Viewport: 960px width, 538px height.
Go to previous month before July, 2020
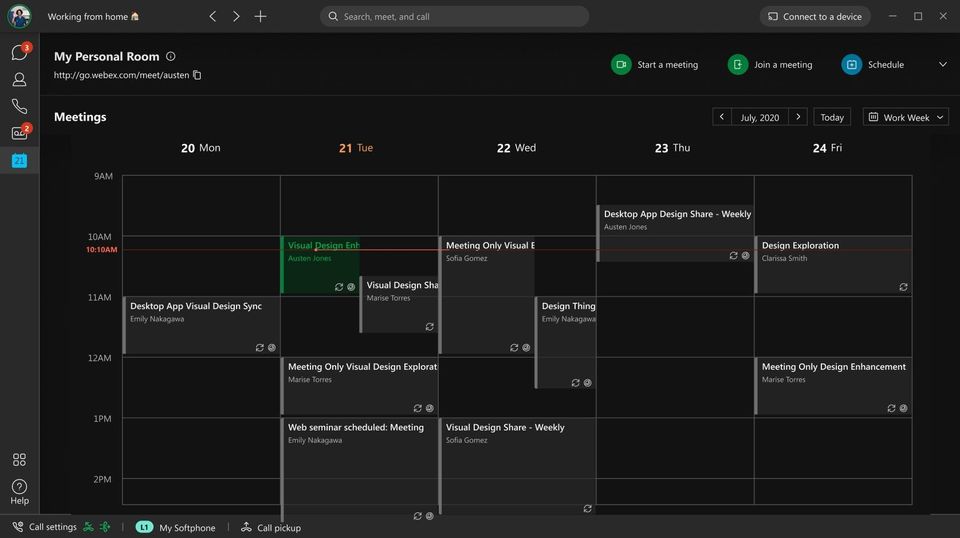click(721, 117)
